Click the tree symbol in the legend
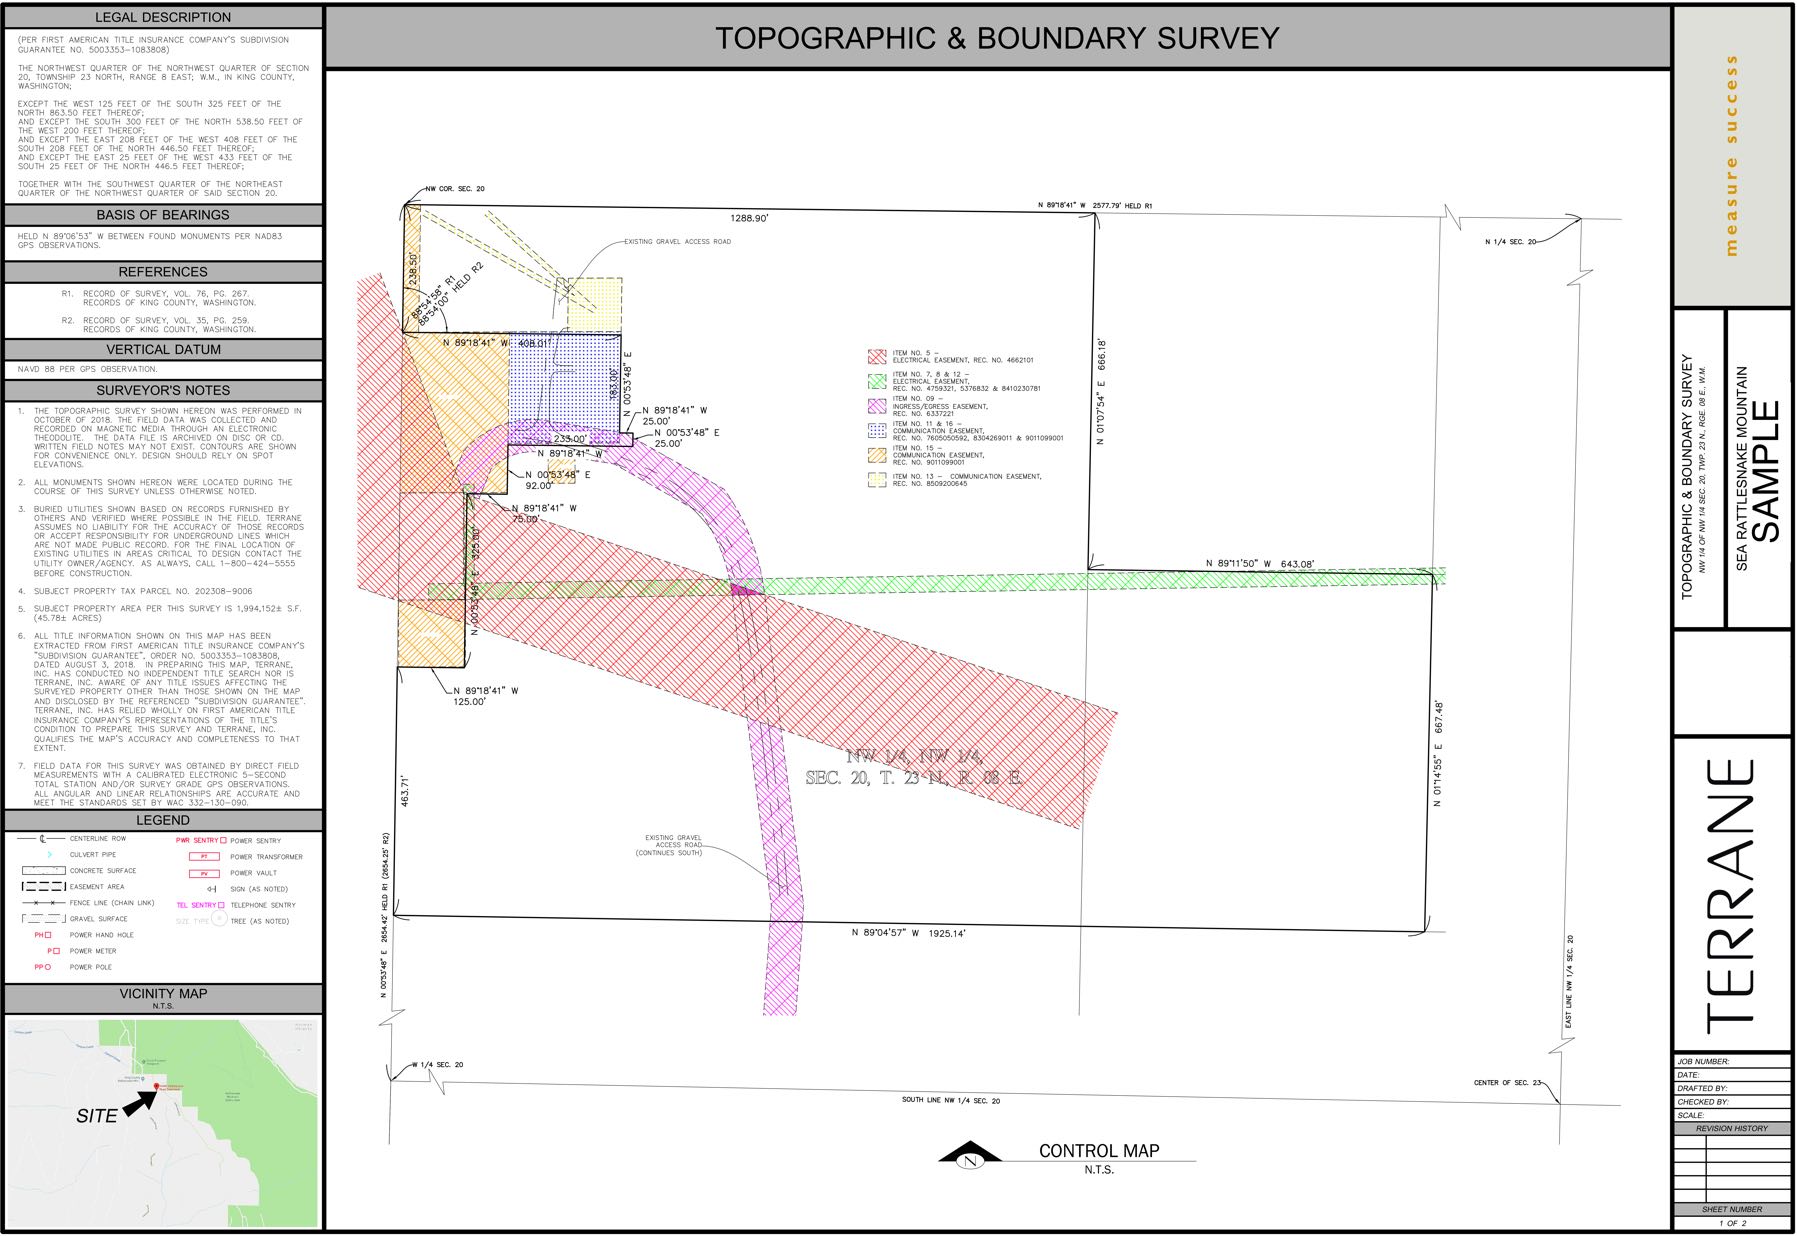This screenshot has width=1797, height=1236. (218, 919)
